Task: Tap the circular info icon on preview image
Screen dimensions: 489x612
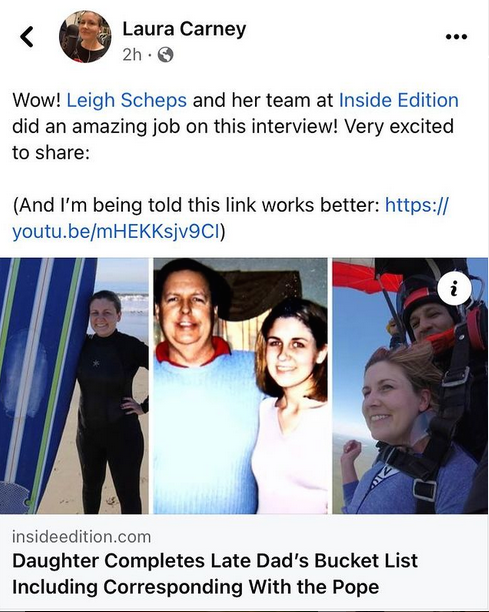Action: (454, 288)
